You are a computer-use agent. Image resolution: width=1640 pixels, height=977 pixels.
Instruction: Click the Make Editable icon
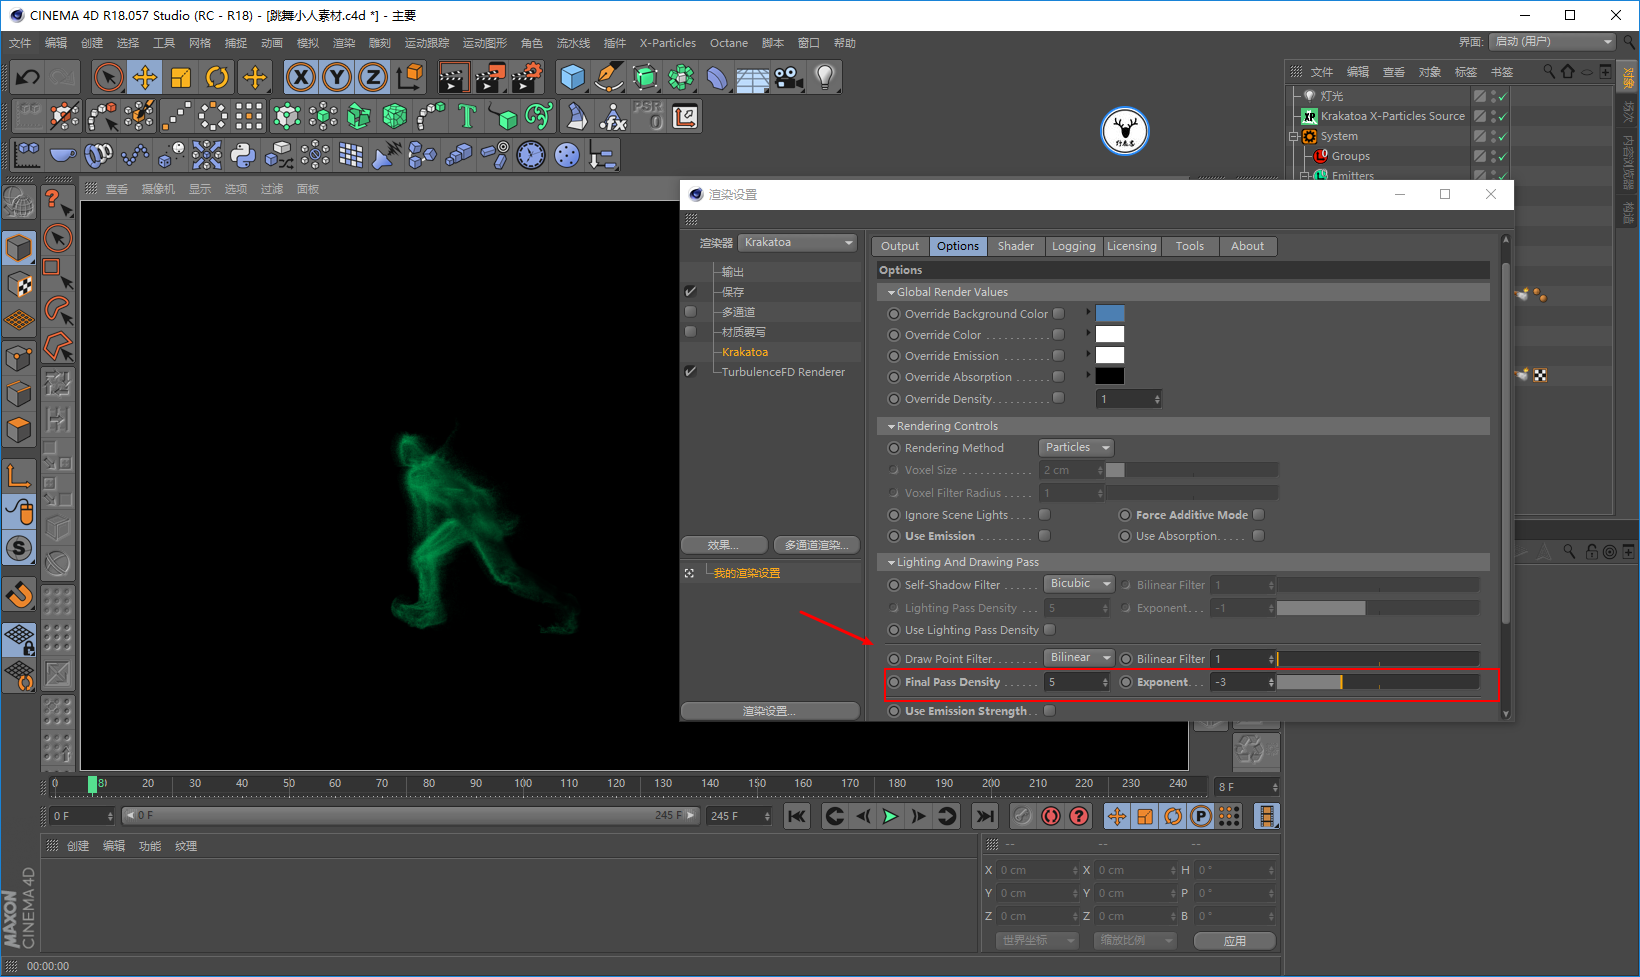[19, 203]
